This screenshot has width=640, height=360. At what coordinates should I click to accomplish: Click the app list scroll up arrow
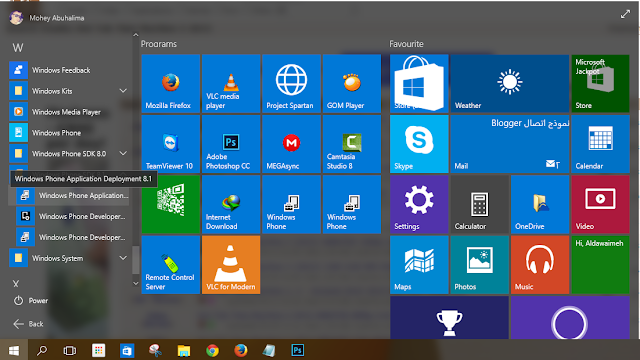pyautogui.click(x=136, y=35)
